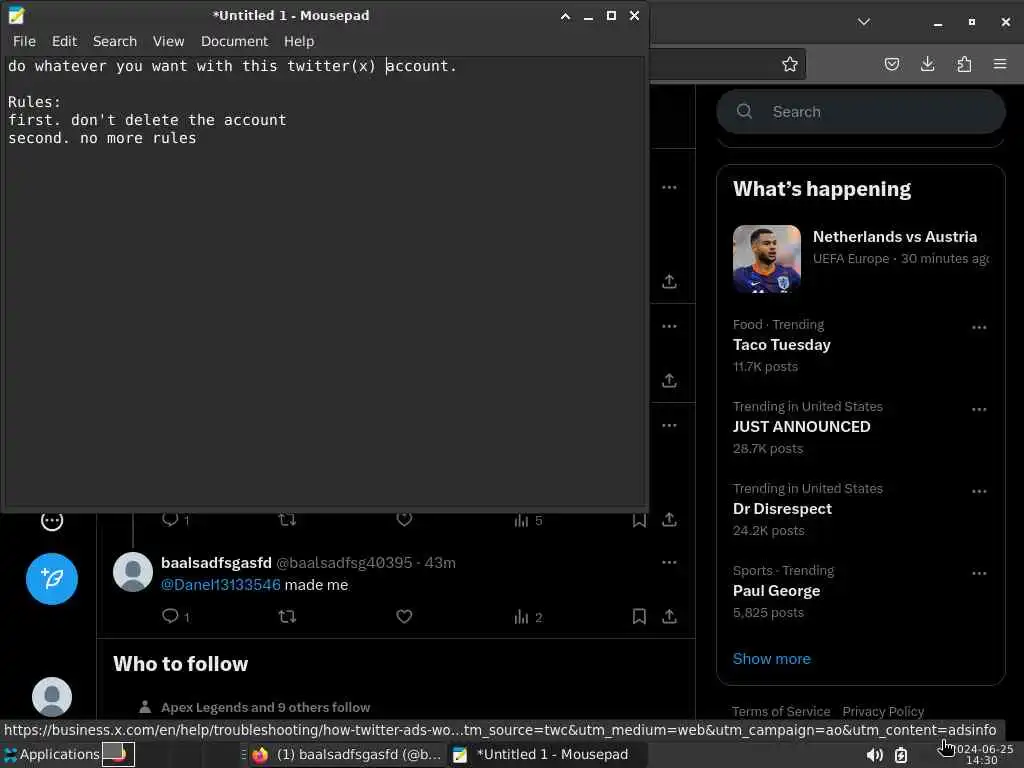Click the baalsadfsgasfd post avatar

pyautogui.click(x=133, y=572)
